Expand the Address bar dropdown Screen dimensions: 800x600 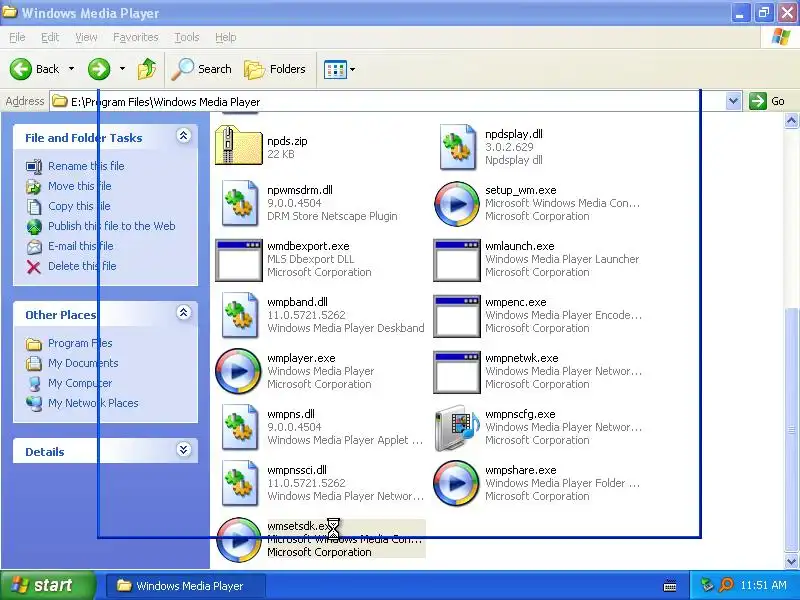coord(733,101)
